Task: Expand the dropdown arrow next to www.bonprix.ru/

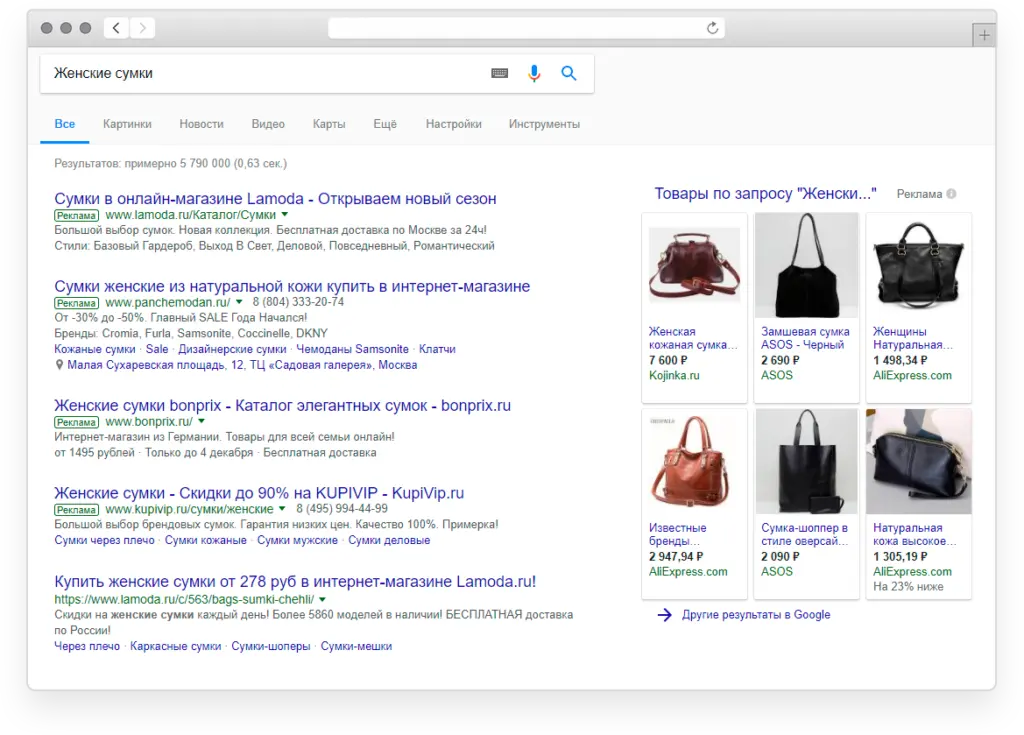Action: coord(201,421)
